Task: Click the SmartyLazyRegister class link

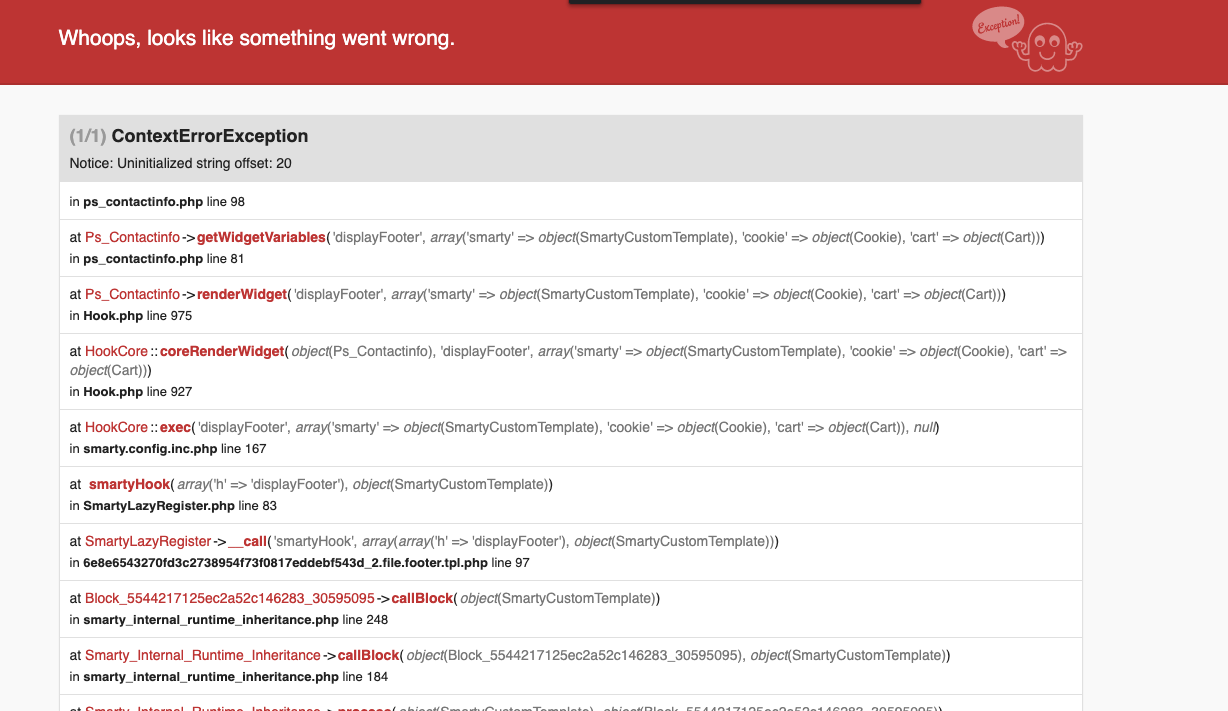Action: coord(148,542)
